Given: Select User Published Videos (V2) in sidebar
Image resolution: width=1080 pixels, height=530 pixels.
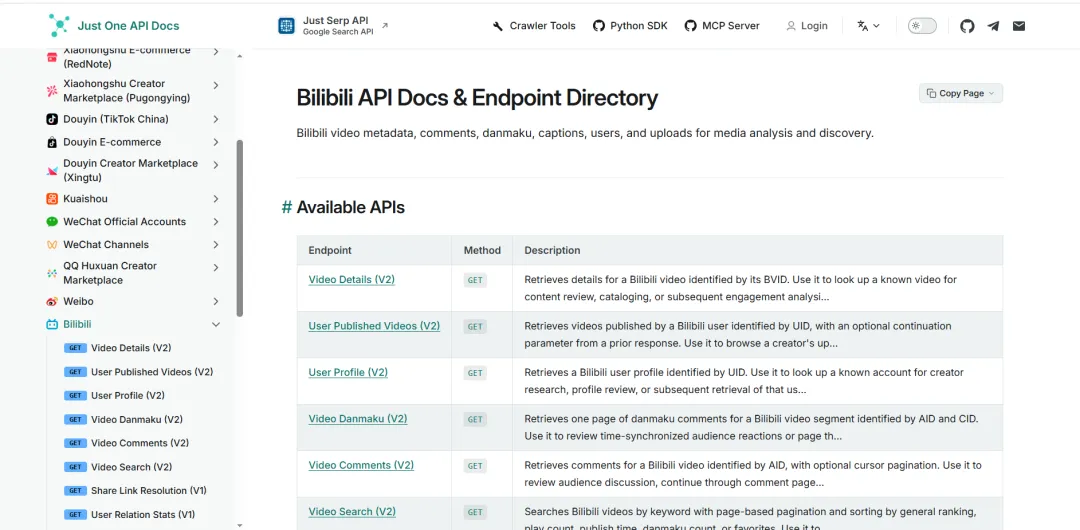Looking at the screenshot, I should point(152,371).
